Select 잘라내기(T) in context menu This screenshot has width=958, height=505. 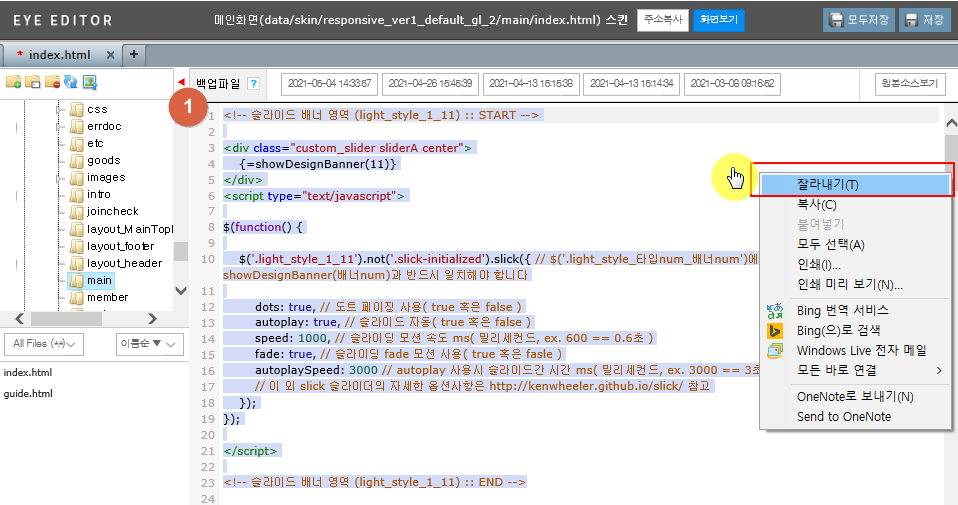point(856,184)
